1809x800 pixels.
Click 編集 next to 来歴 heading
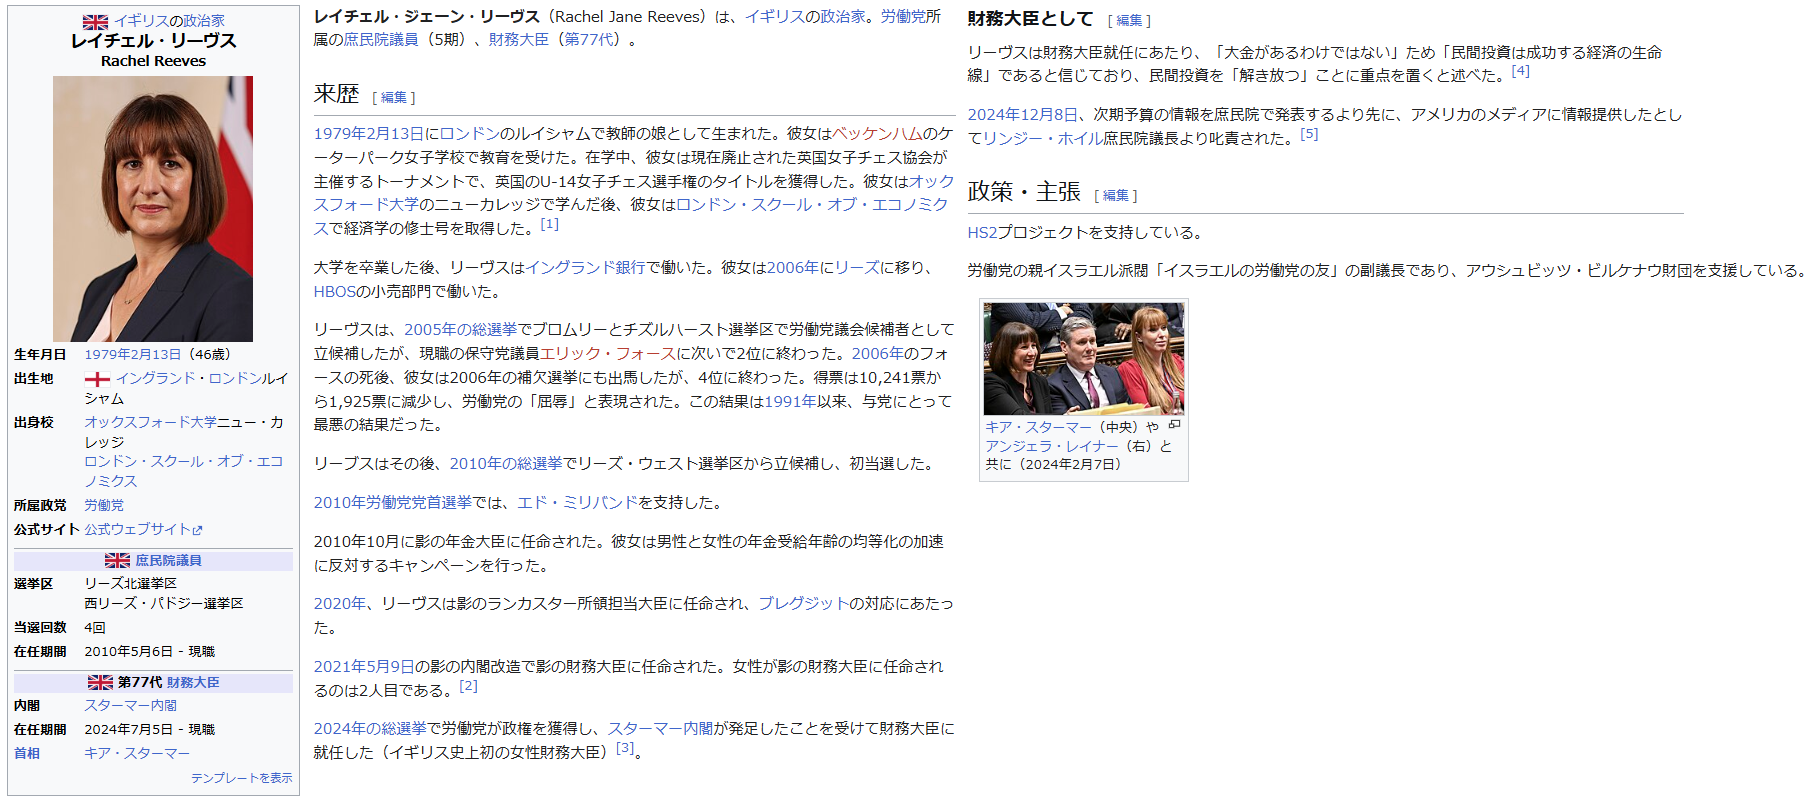point(394,98)
